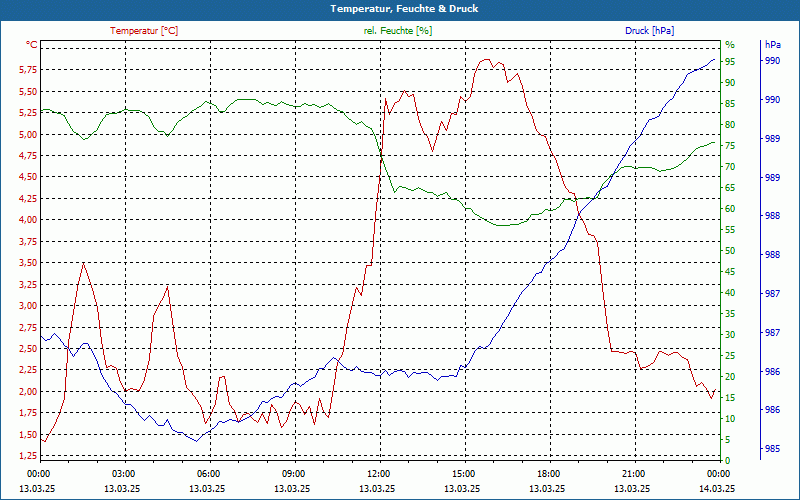Click green humidity axis value '30'
Viewport: 800px width, 500px height.
730,335
